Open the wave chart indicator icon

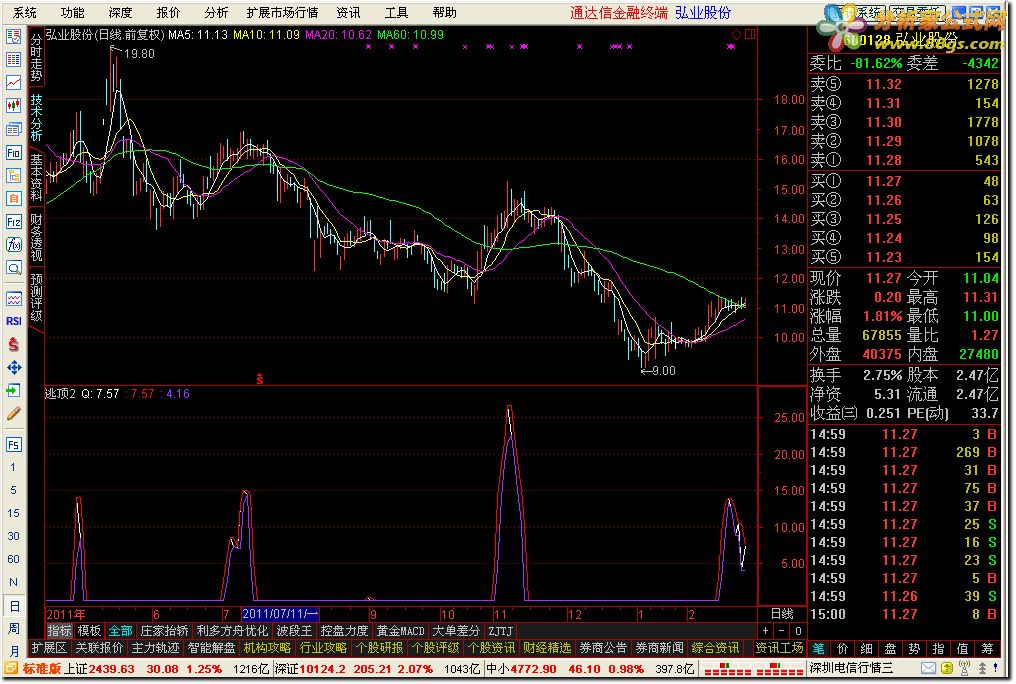(13, 299)
